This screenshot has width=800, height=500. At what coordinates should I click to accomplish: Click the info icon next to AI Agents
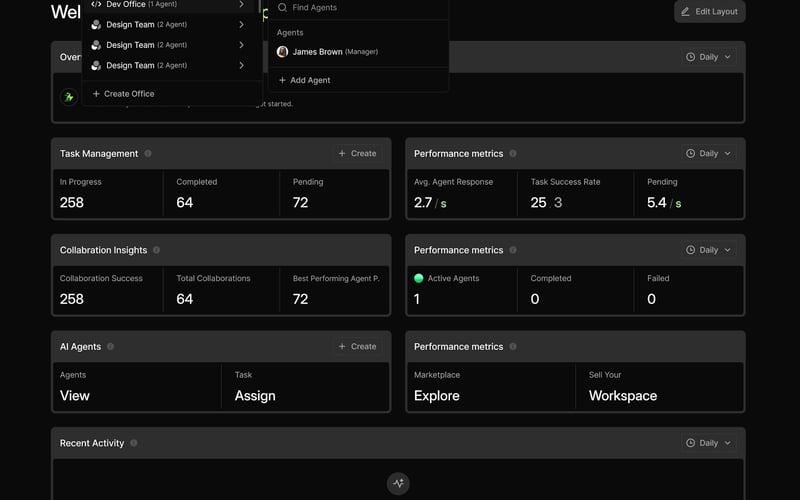click(110, 346)
